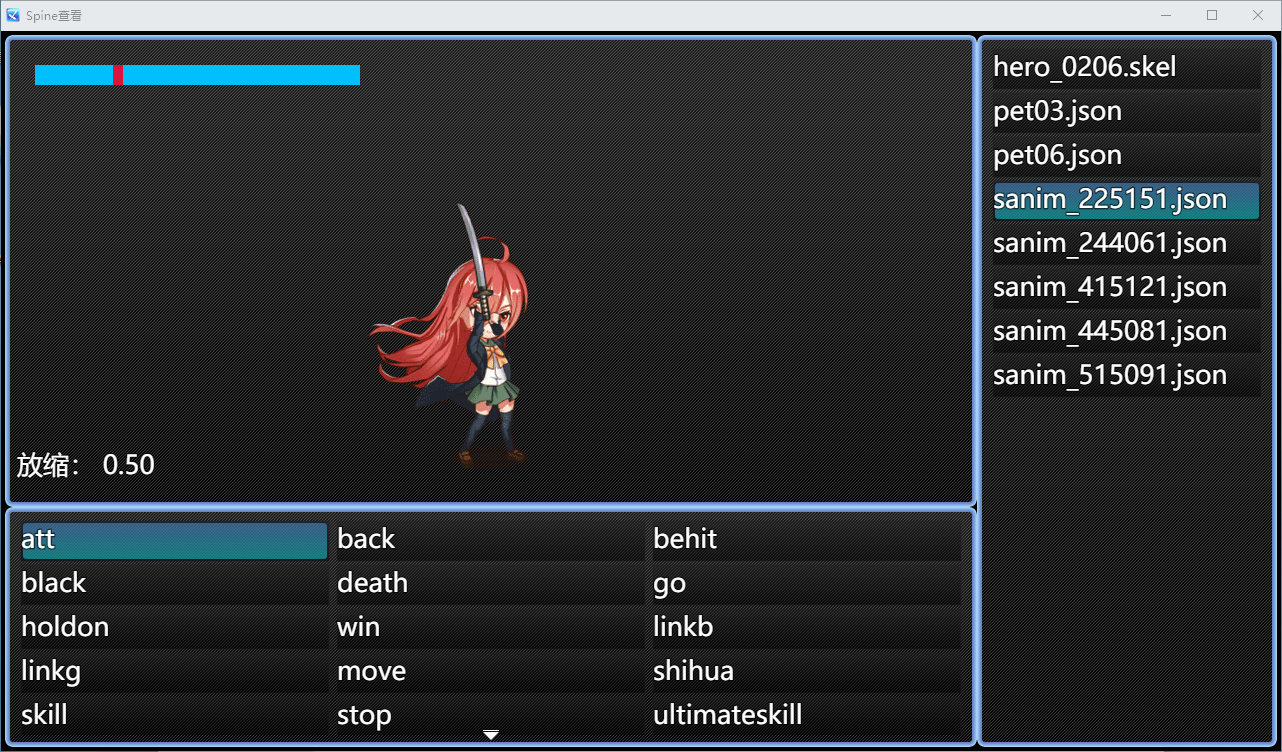Close the Spine查看 window

[1258, 15]
